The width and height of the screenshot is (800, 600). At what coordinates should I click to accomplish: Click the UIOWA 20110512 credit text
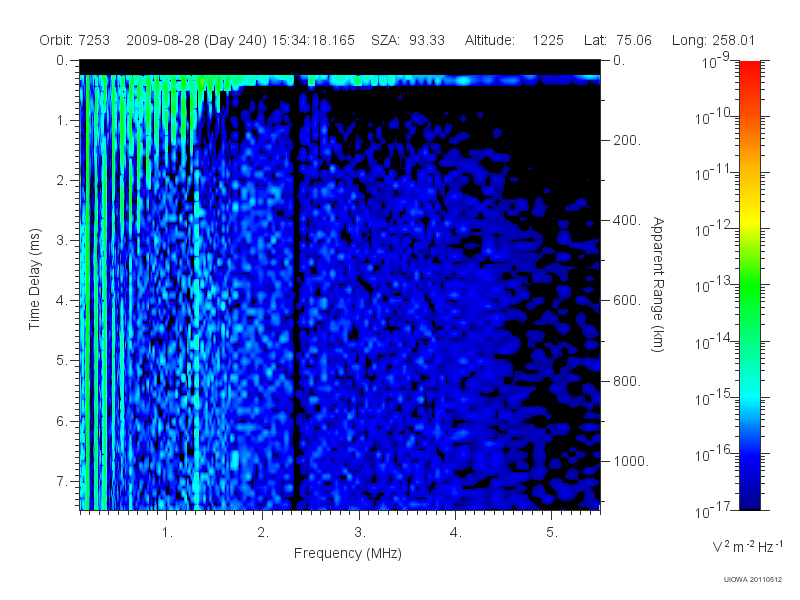click(x=752, y=580)
